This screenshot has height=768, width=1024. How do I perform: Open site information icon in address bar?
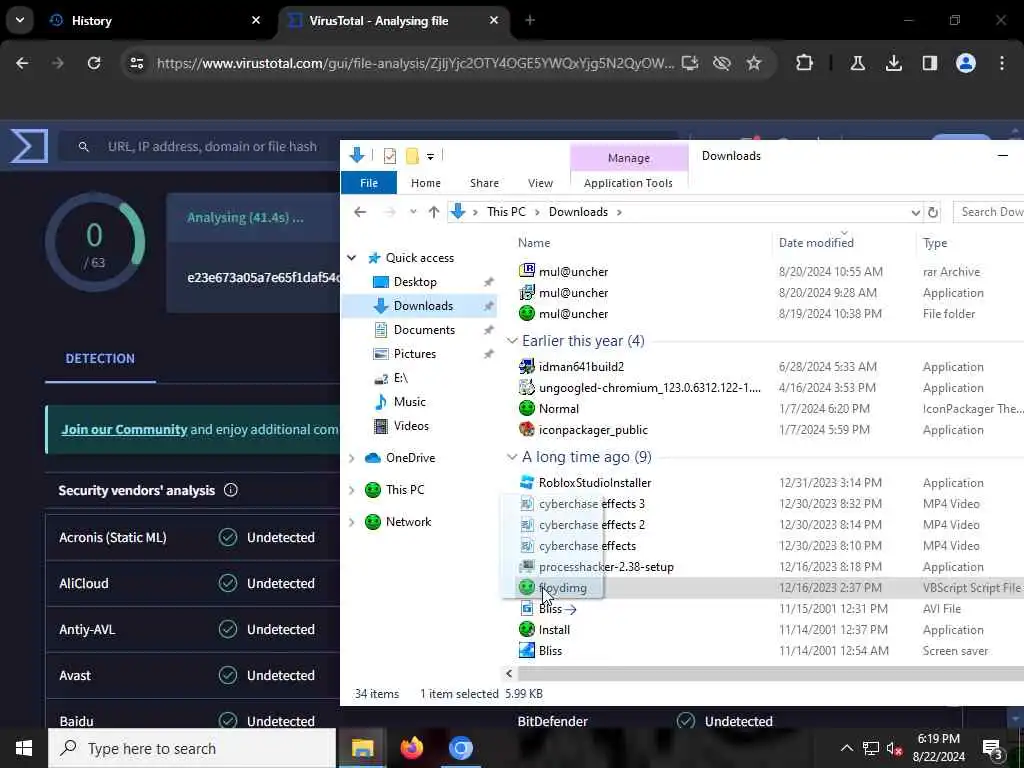(x=136, y=63)
